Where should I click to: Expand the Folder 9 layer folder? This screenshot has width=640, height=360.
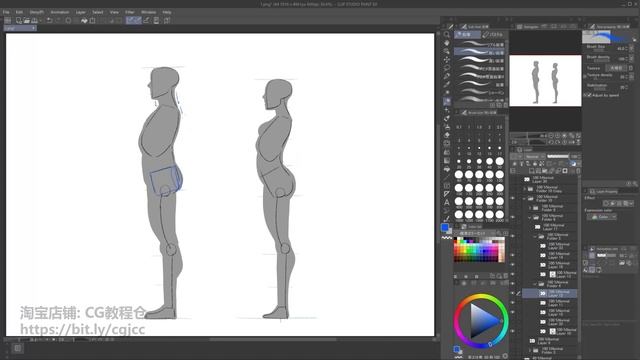(530, 208)
